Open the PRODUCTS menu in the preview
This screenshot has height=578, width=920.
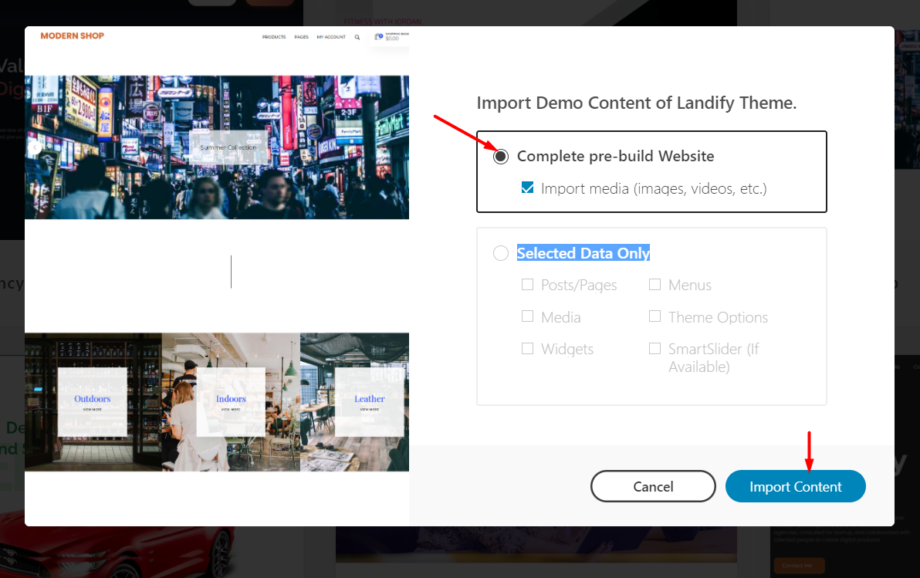[x=274, y=37]
